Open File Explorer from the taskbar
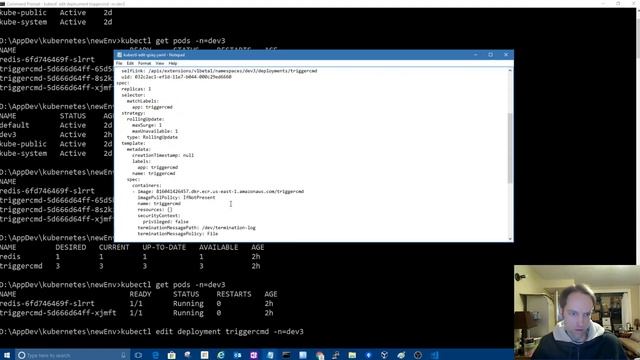 click(x=352, y=355)
